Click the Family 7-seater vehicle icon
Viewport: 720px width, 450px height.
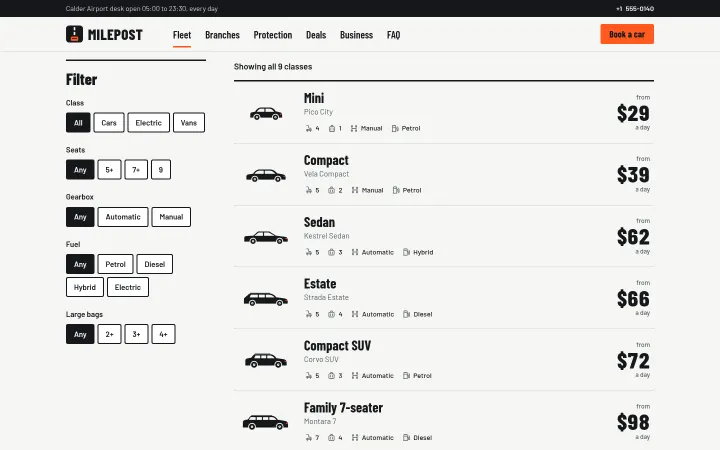(266, 422)
